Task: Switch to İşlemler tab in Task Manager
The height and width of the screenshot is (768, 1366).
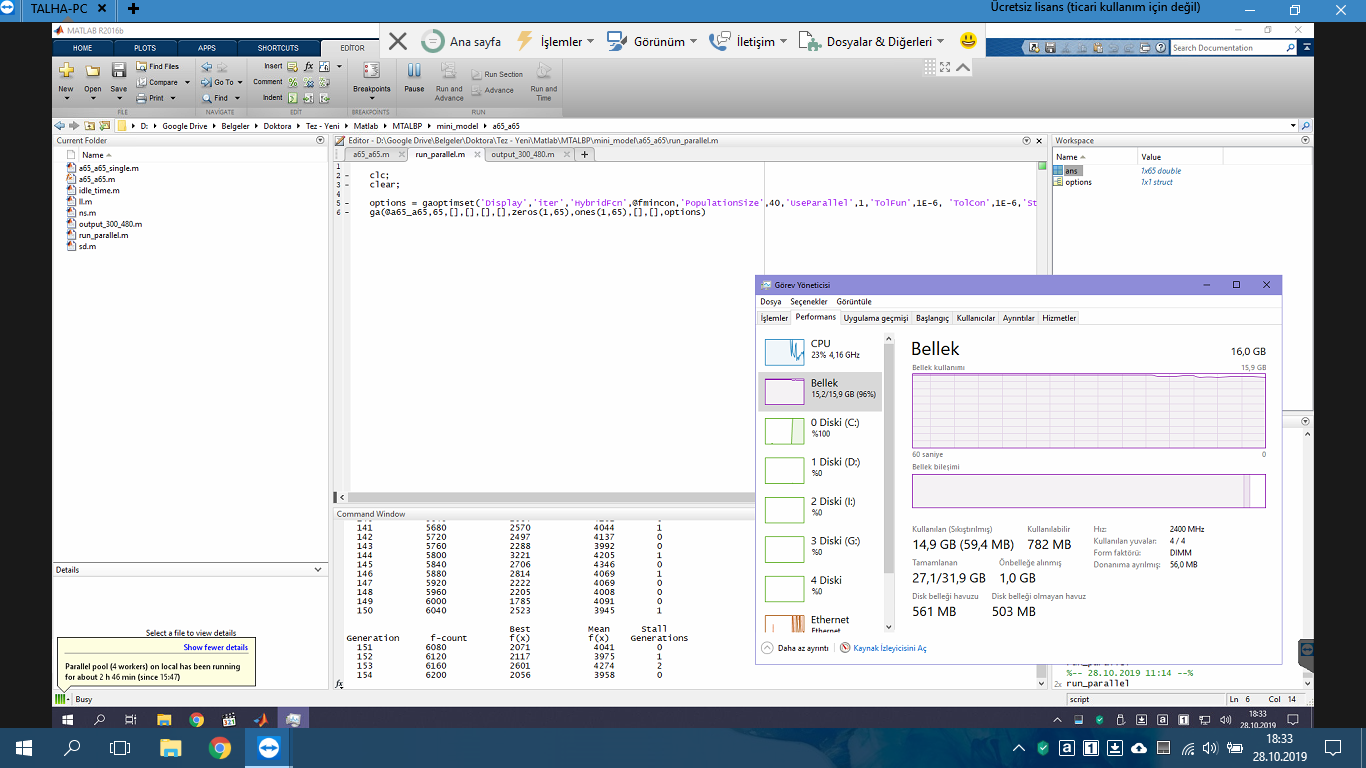Action: click(774, 318)
